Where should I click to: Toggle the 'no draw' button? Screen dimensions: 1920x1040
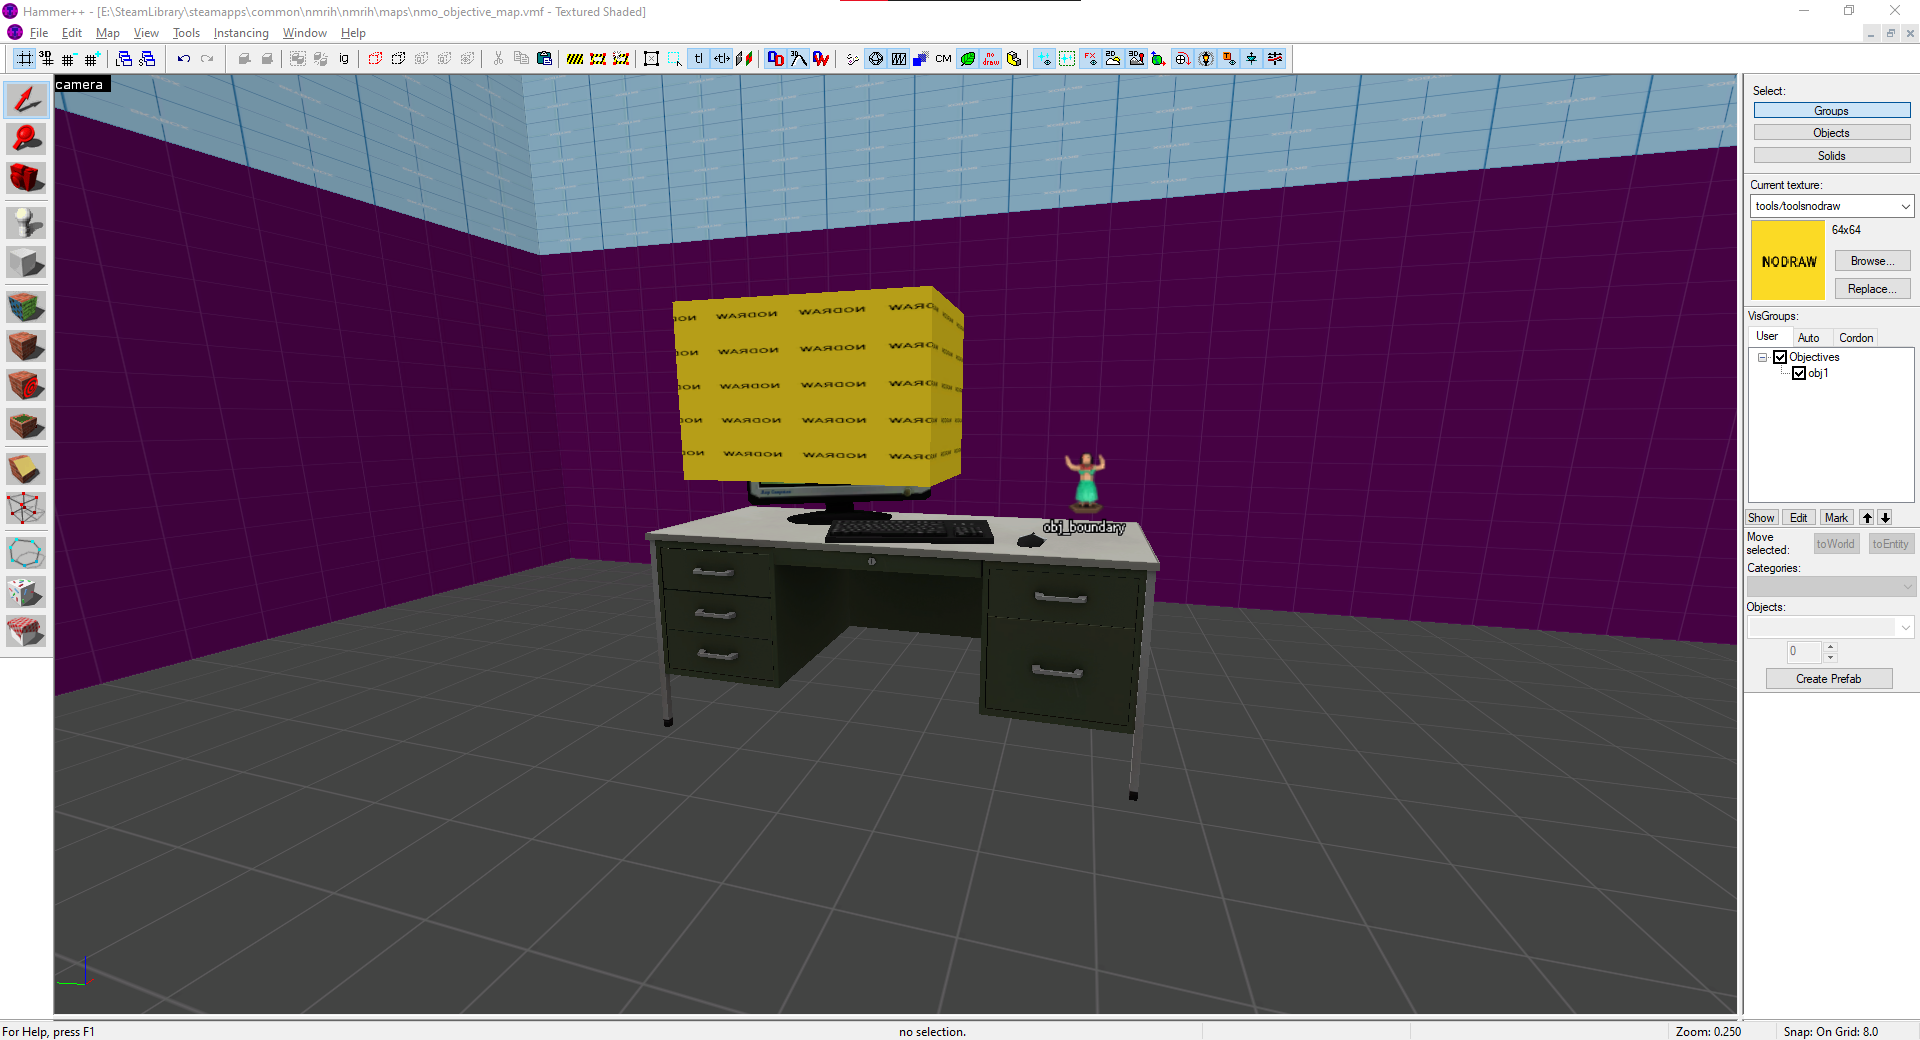pos(991,59)
